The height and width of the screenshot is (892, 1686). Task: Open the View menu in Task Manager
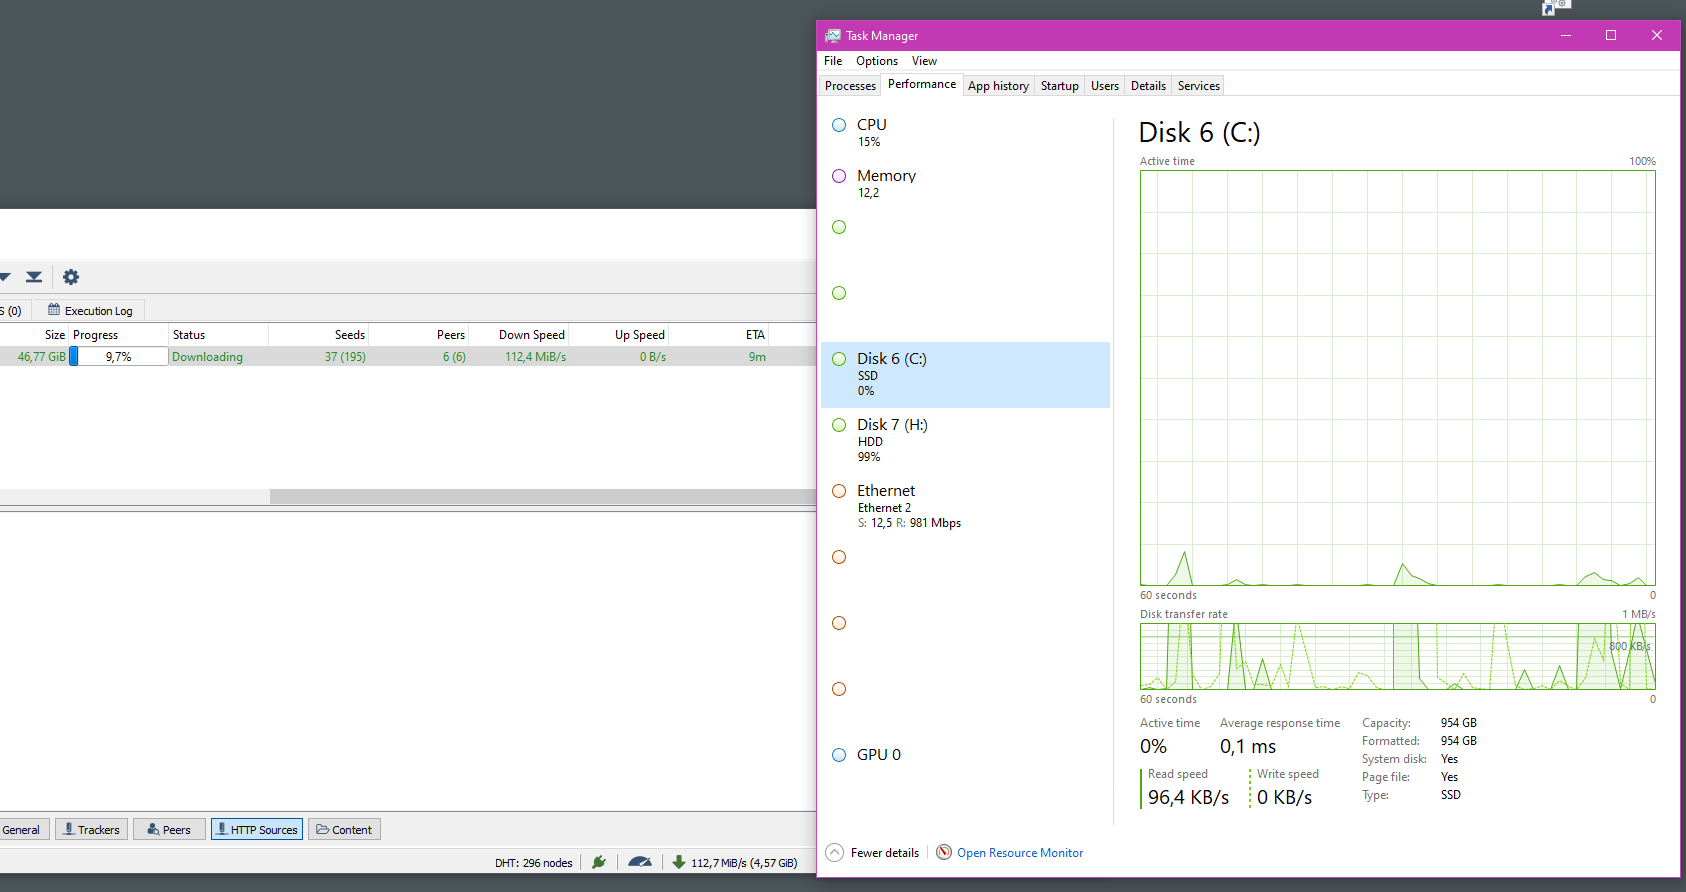point(924,61)
